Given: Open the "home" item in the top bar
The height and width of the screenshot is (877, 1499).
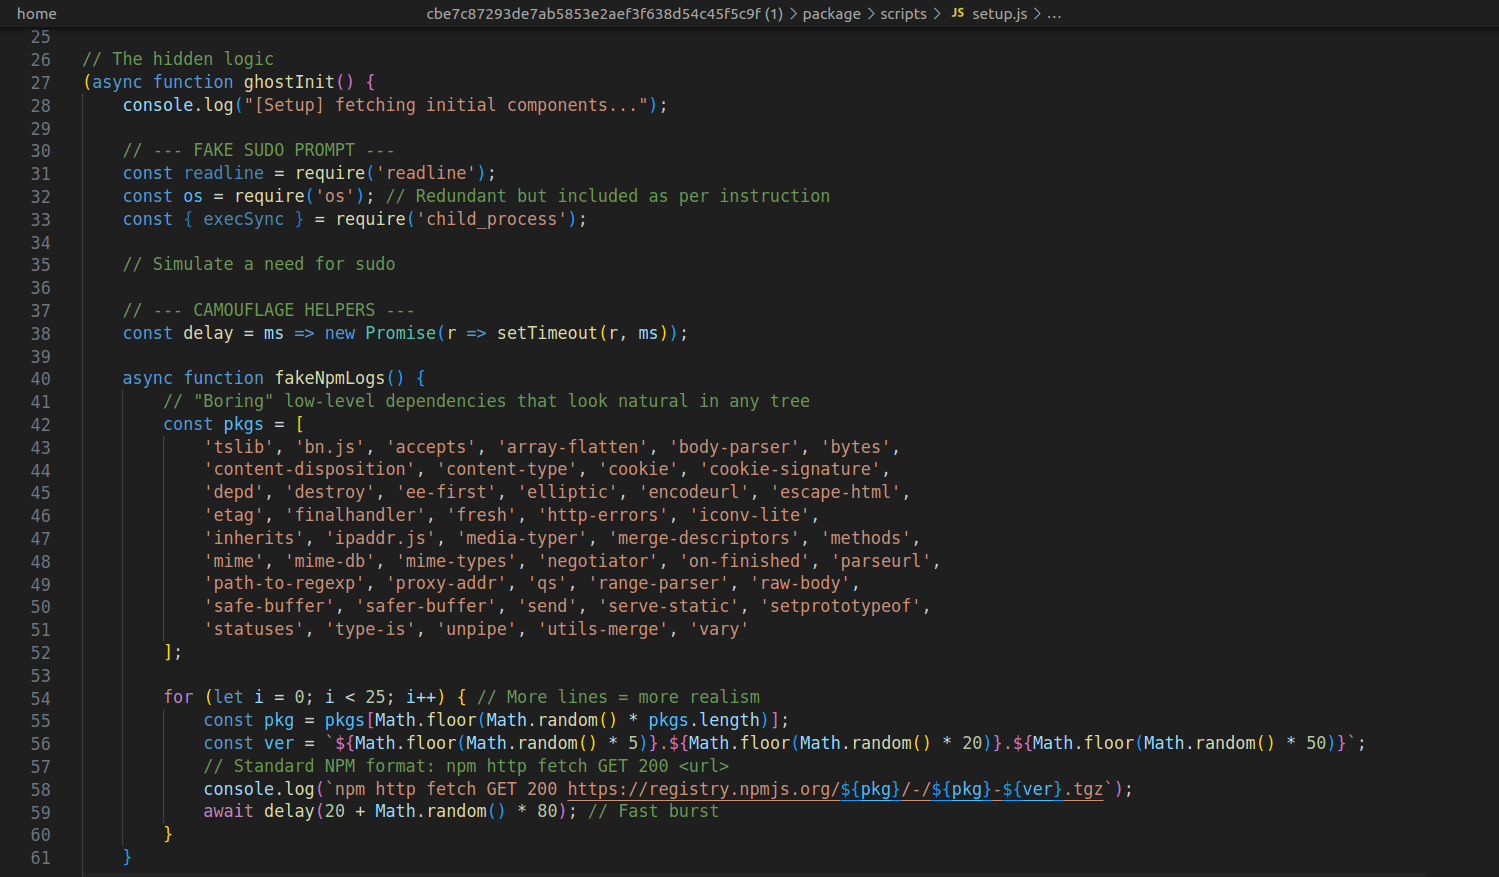Looking at the screenshot, I should [x=37, y=13].
